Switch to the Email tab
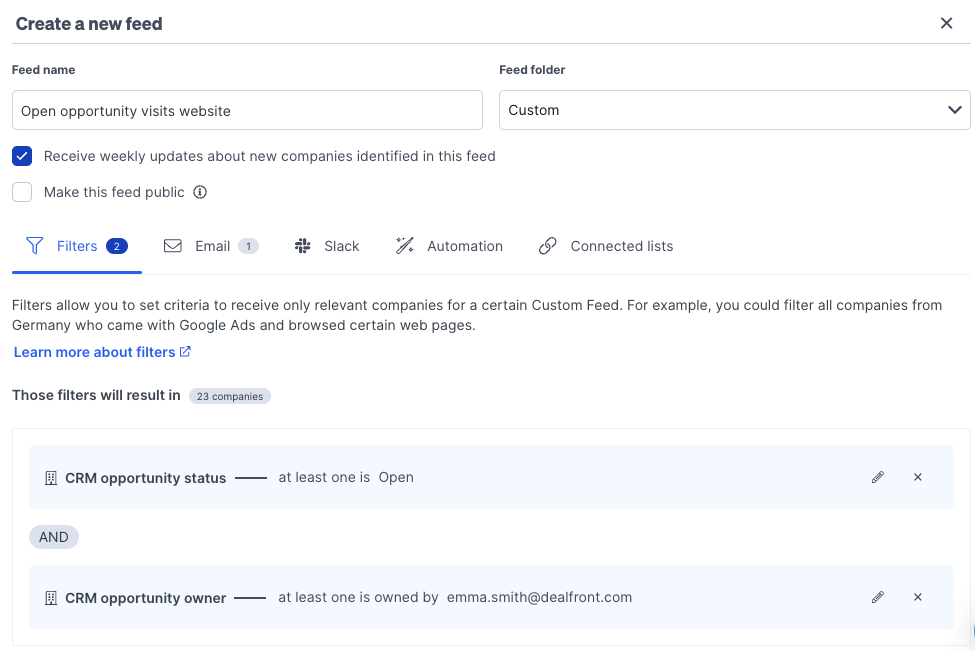975x651 pixels. (210, 245)
